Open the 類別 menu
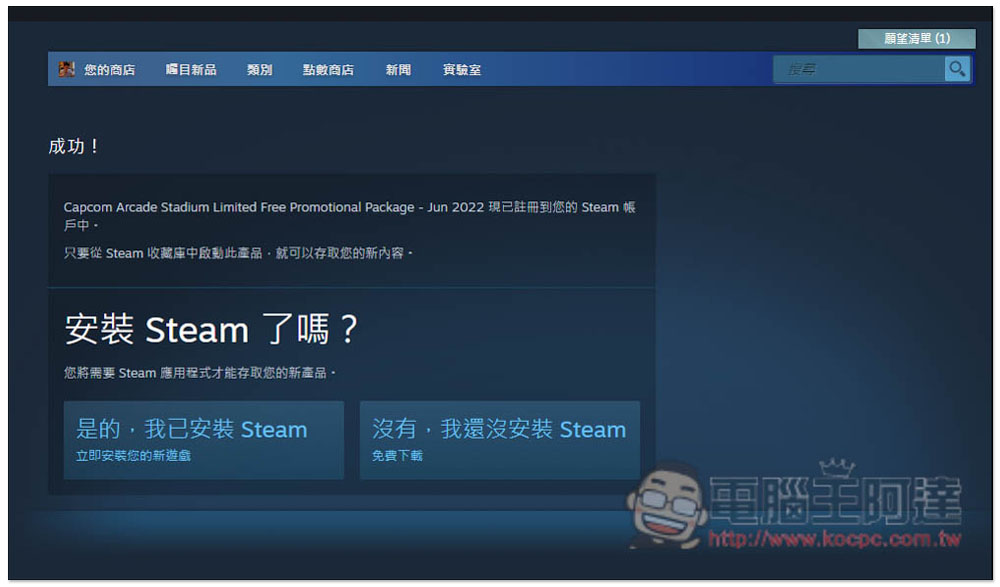Viewport: 1000px width, 587px height. coord(260,70)
